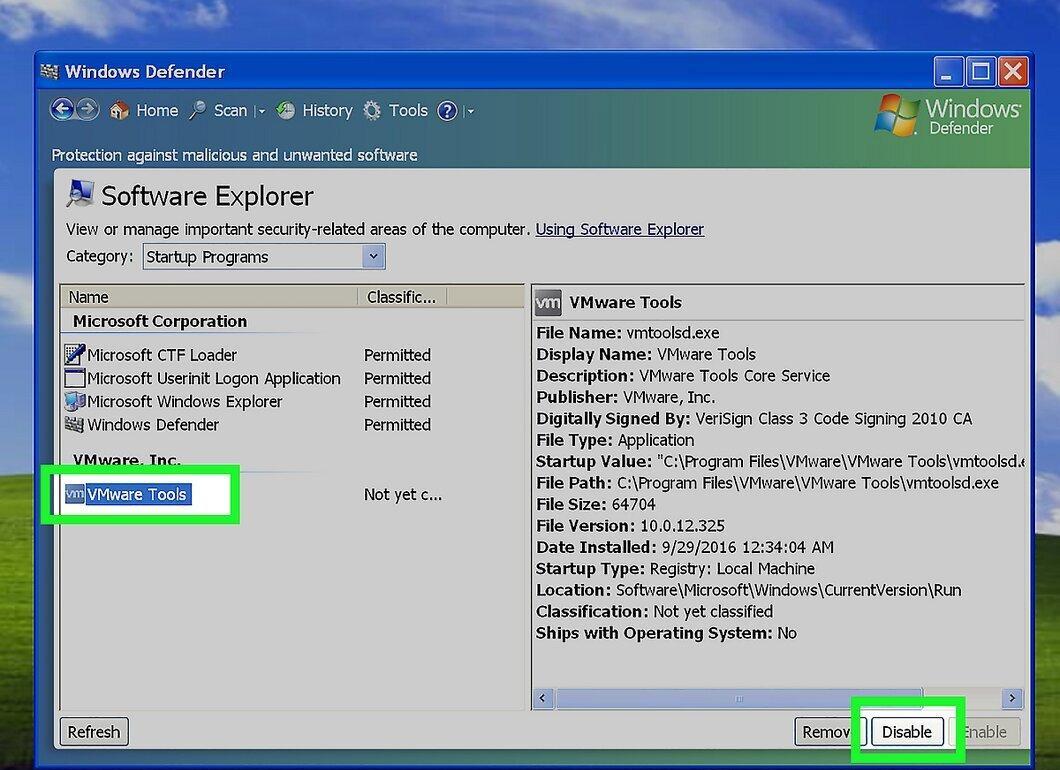
Task: Click the Back arrow icon
Action: pyautogui.click(x=62, y=110)
